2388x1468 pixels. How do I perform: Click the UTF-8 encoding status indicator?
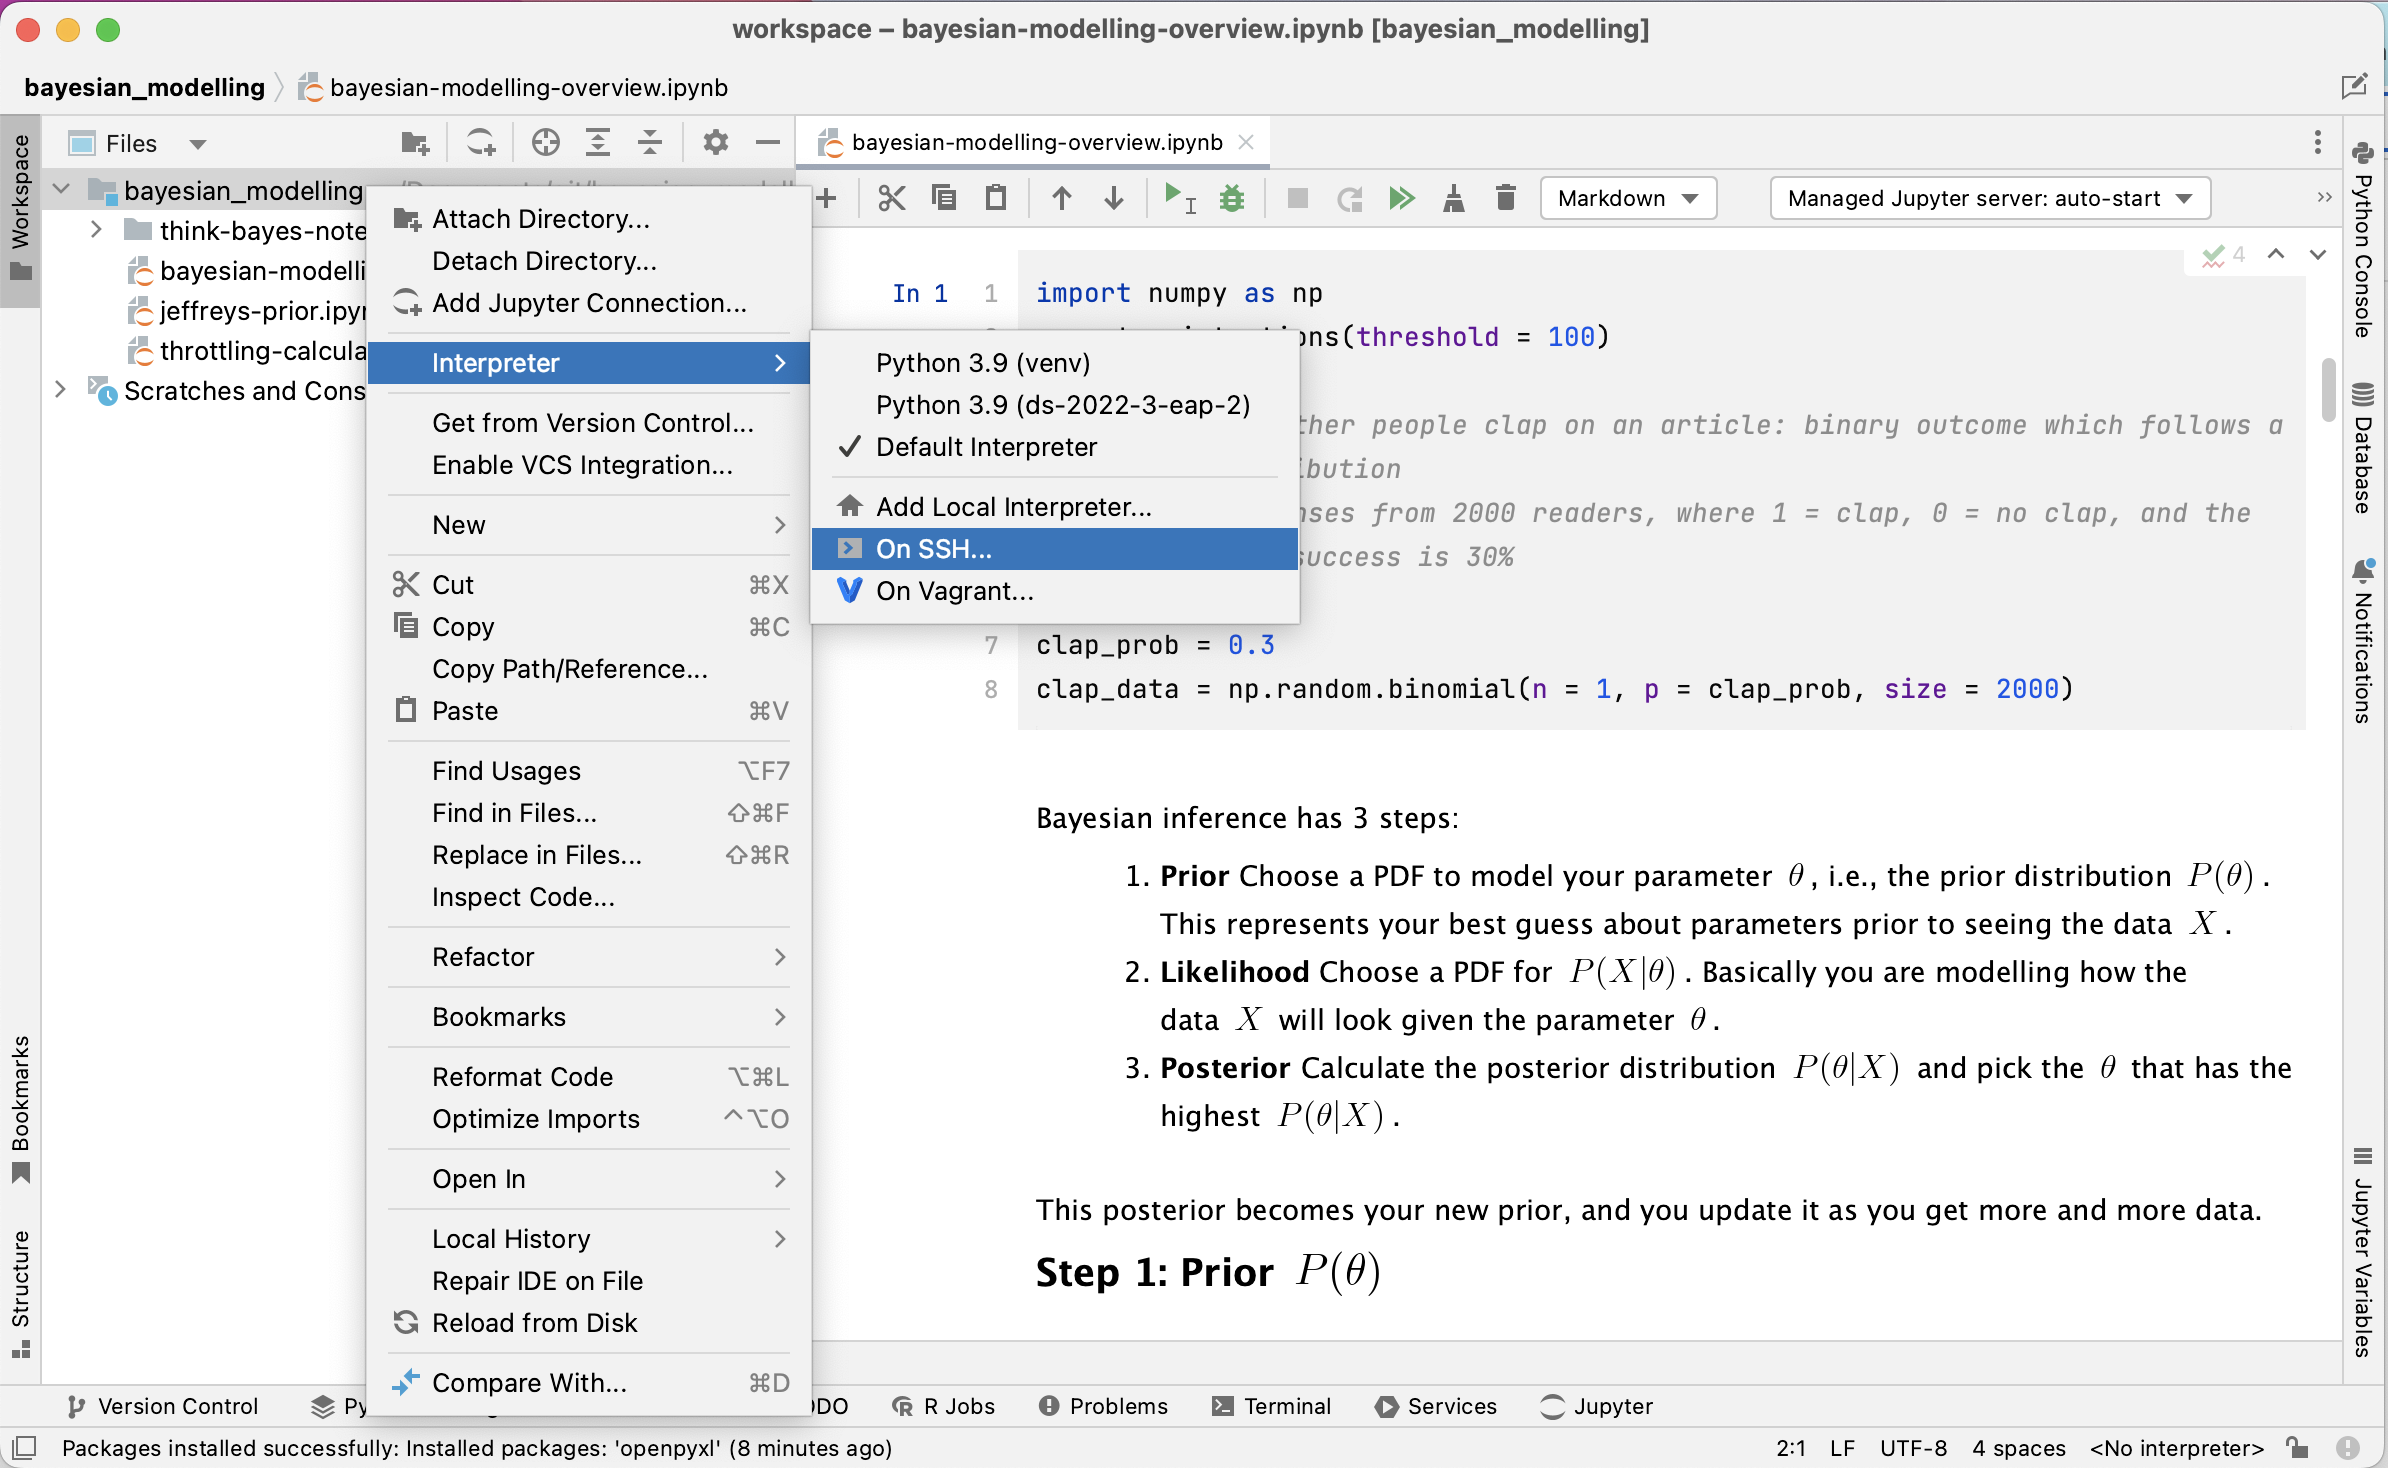1913,1448
